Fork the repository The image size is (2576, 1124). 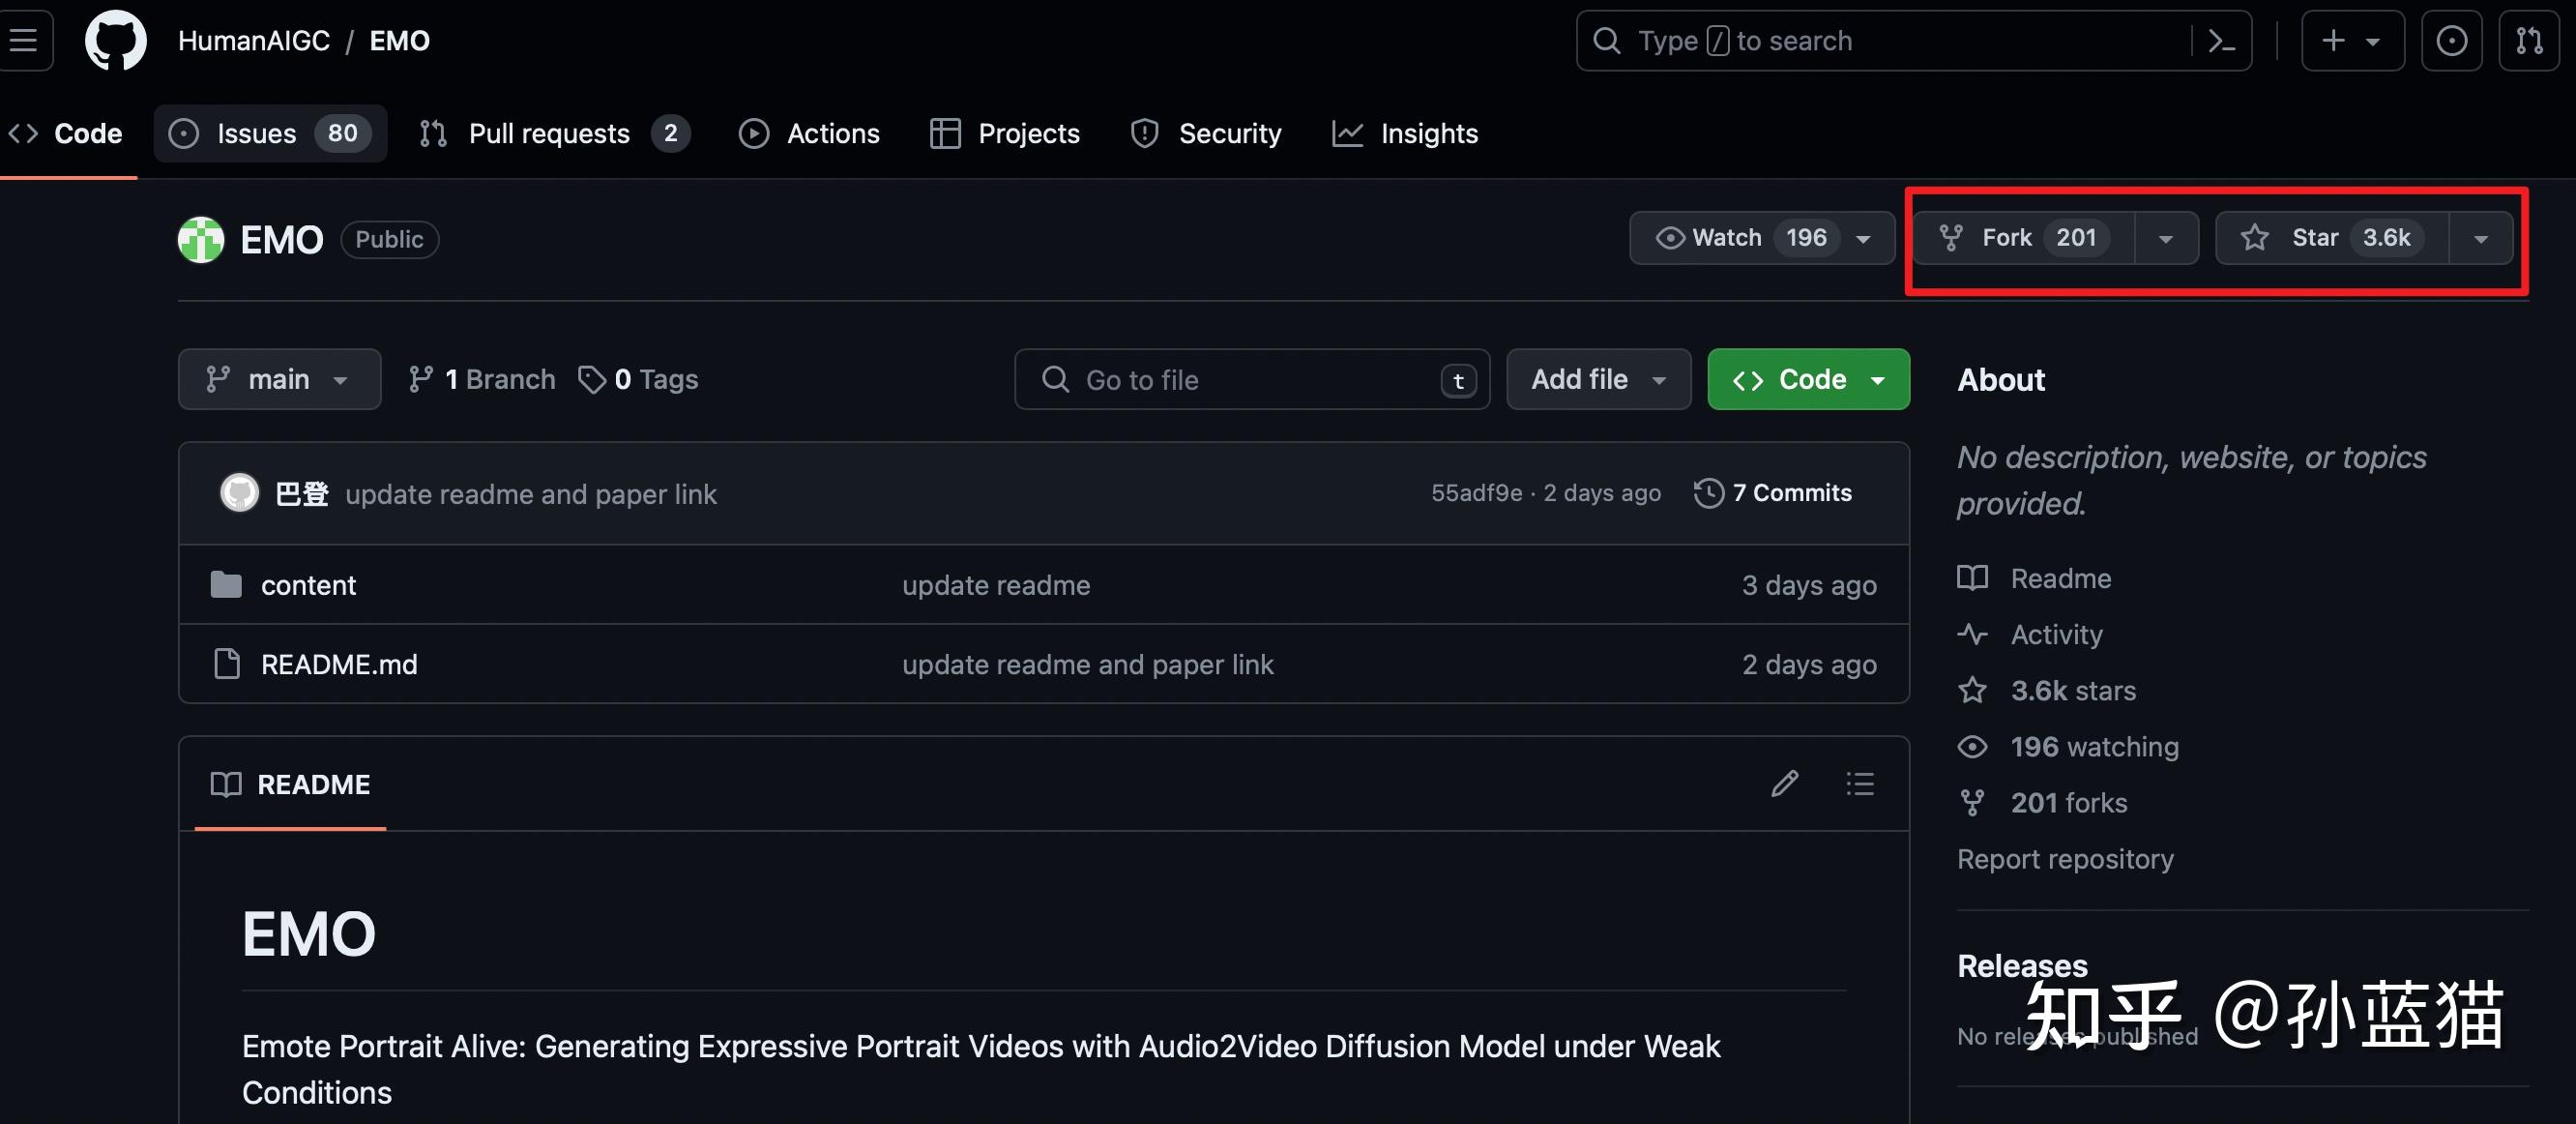pos(2025,238)
